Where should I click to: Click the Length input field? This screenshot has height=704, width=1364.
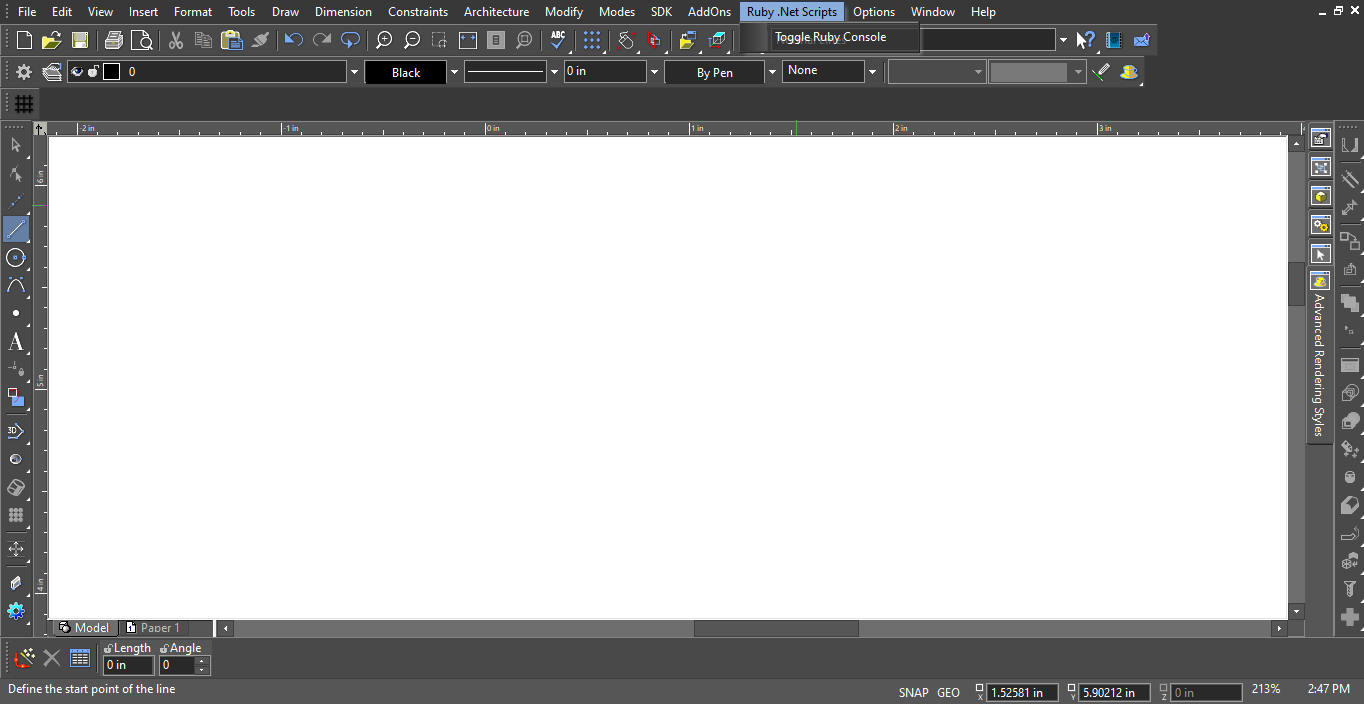click(x=128, y=665)
